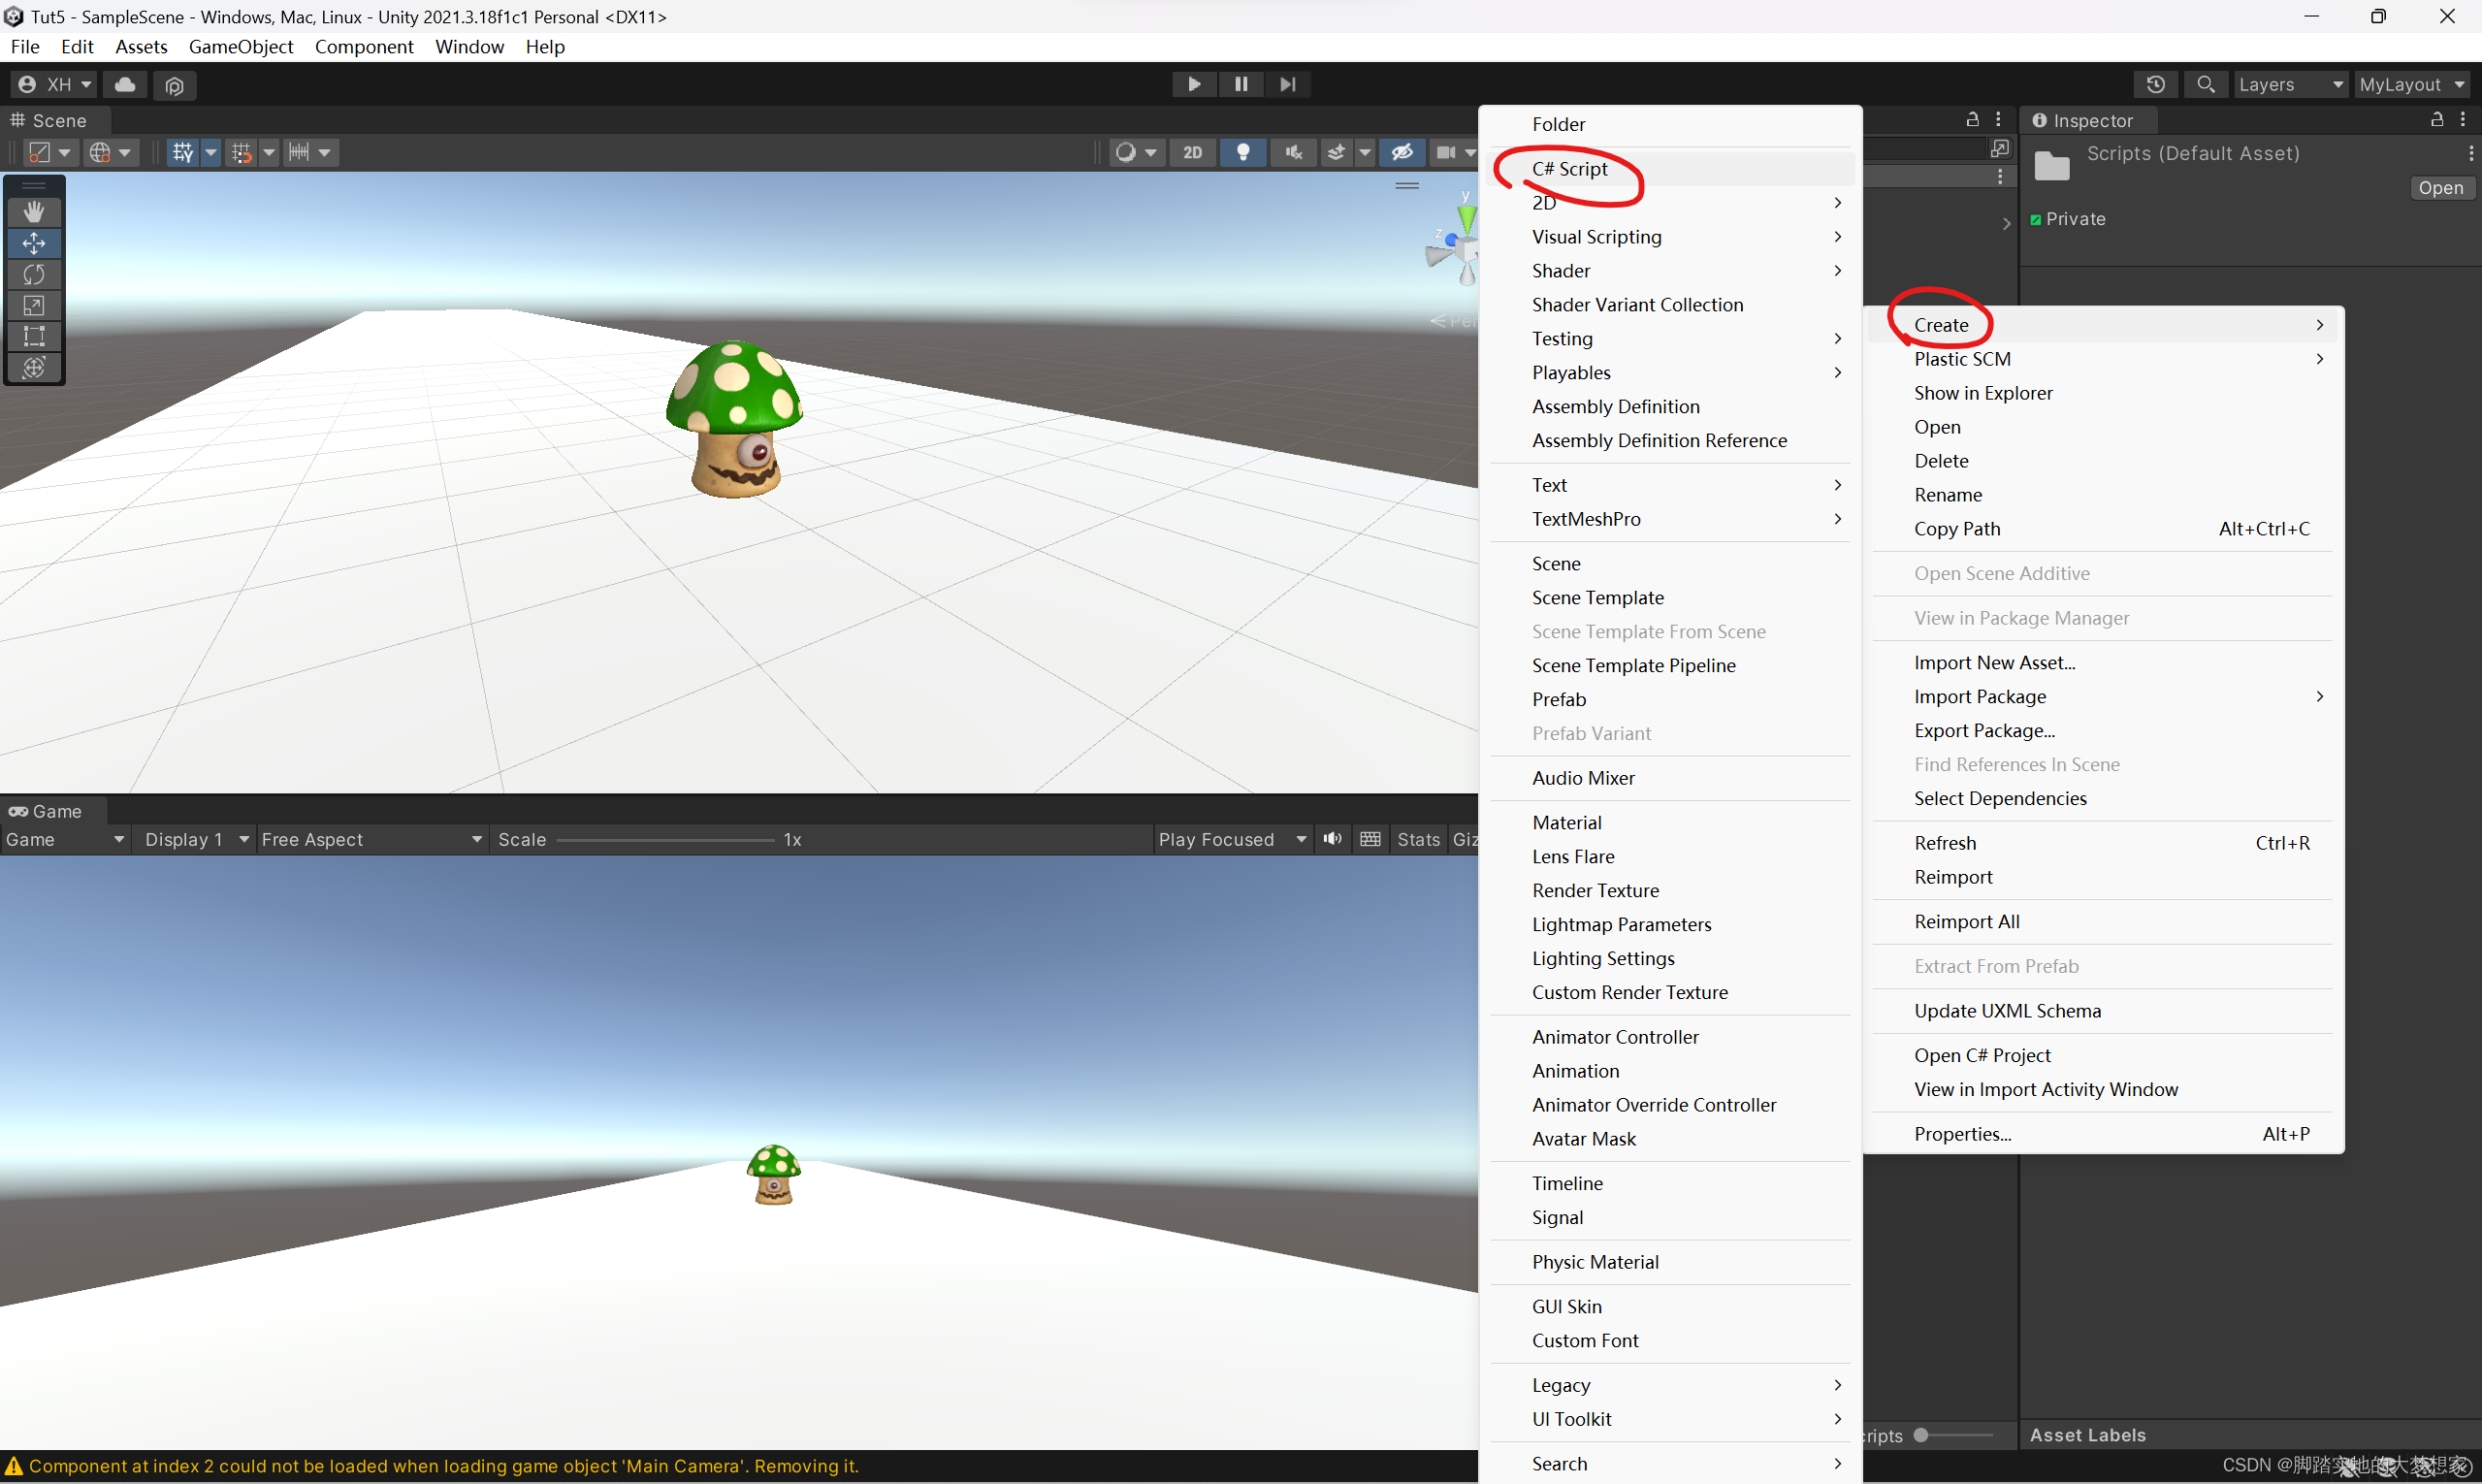Open the Inspector panel kebab menu
The width and height of the screenshot is (2482, 1484).
tap(2463, 119)
